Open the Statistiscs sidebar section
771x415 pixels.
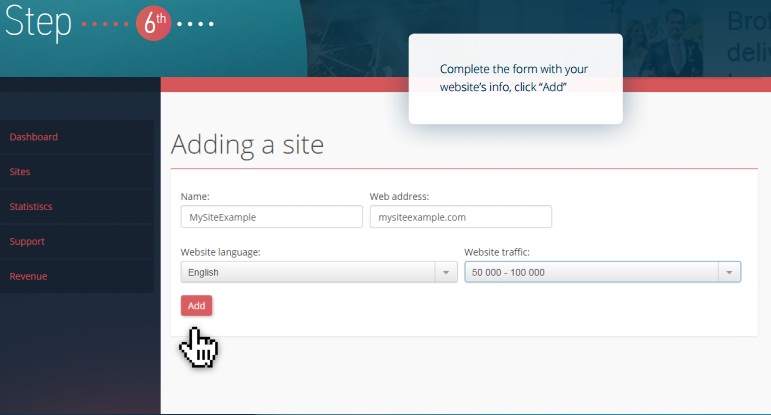31,207
